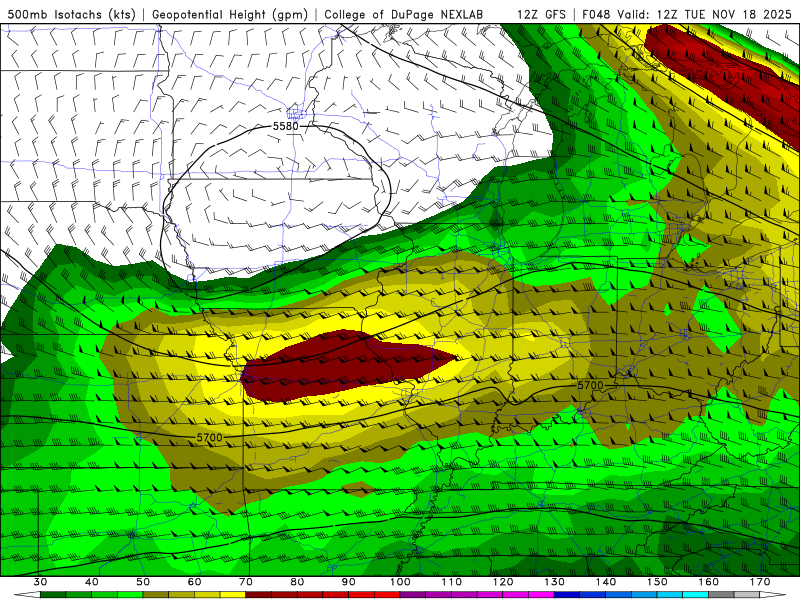
Task: Click the 60 value on the color scale
Action: point(194,582)
